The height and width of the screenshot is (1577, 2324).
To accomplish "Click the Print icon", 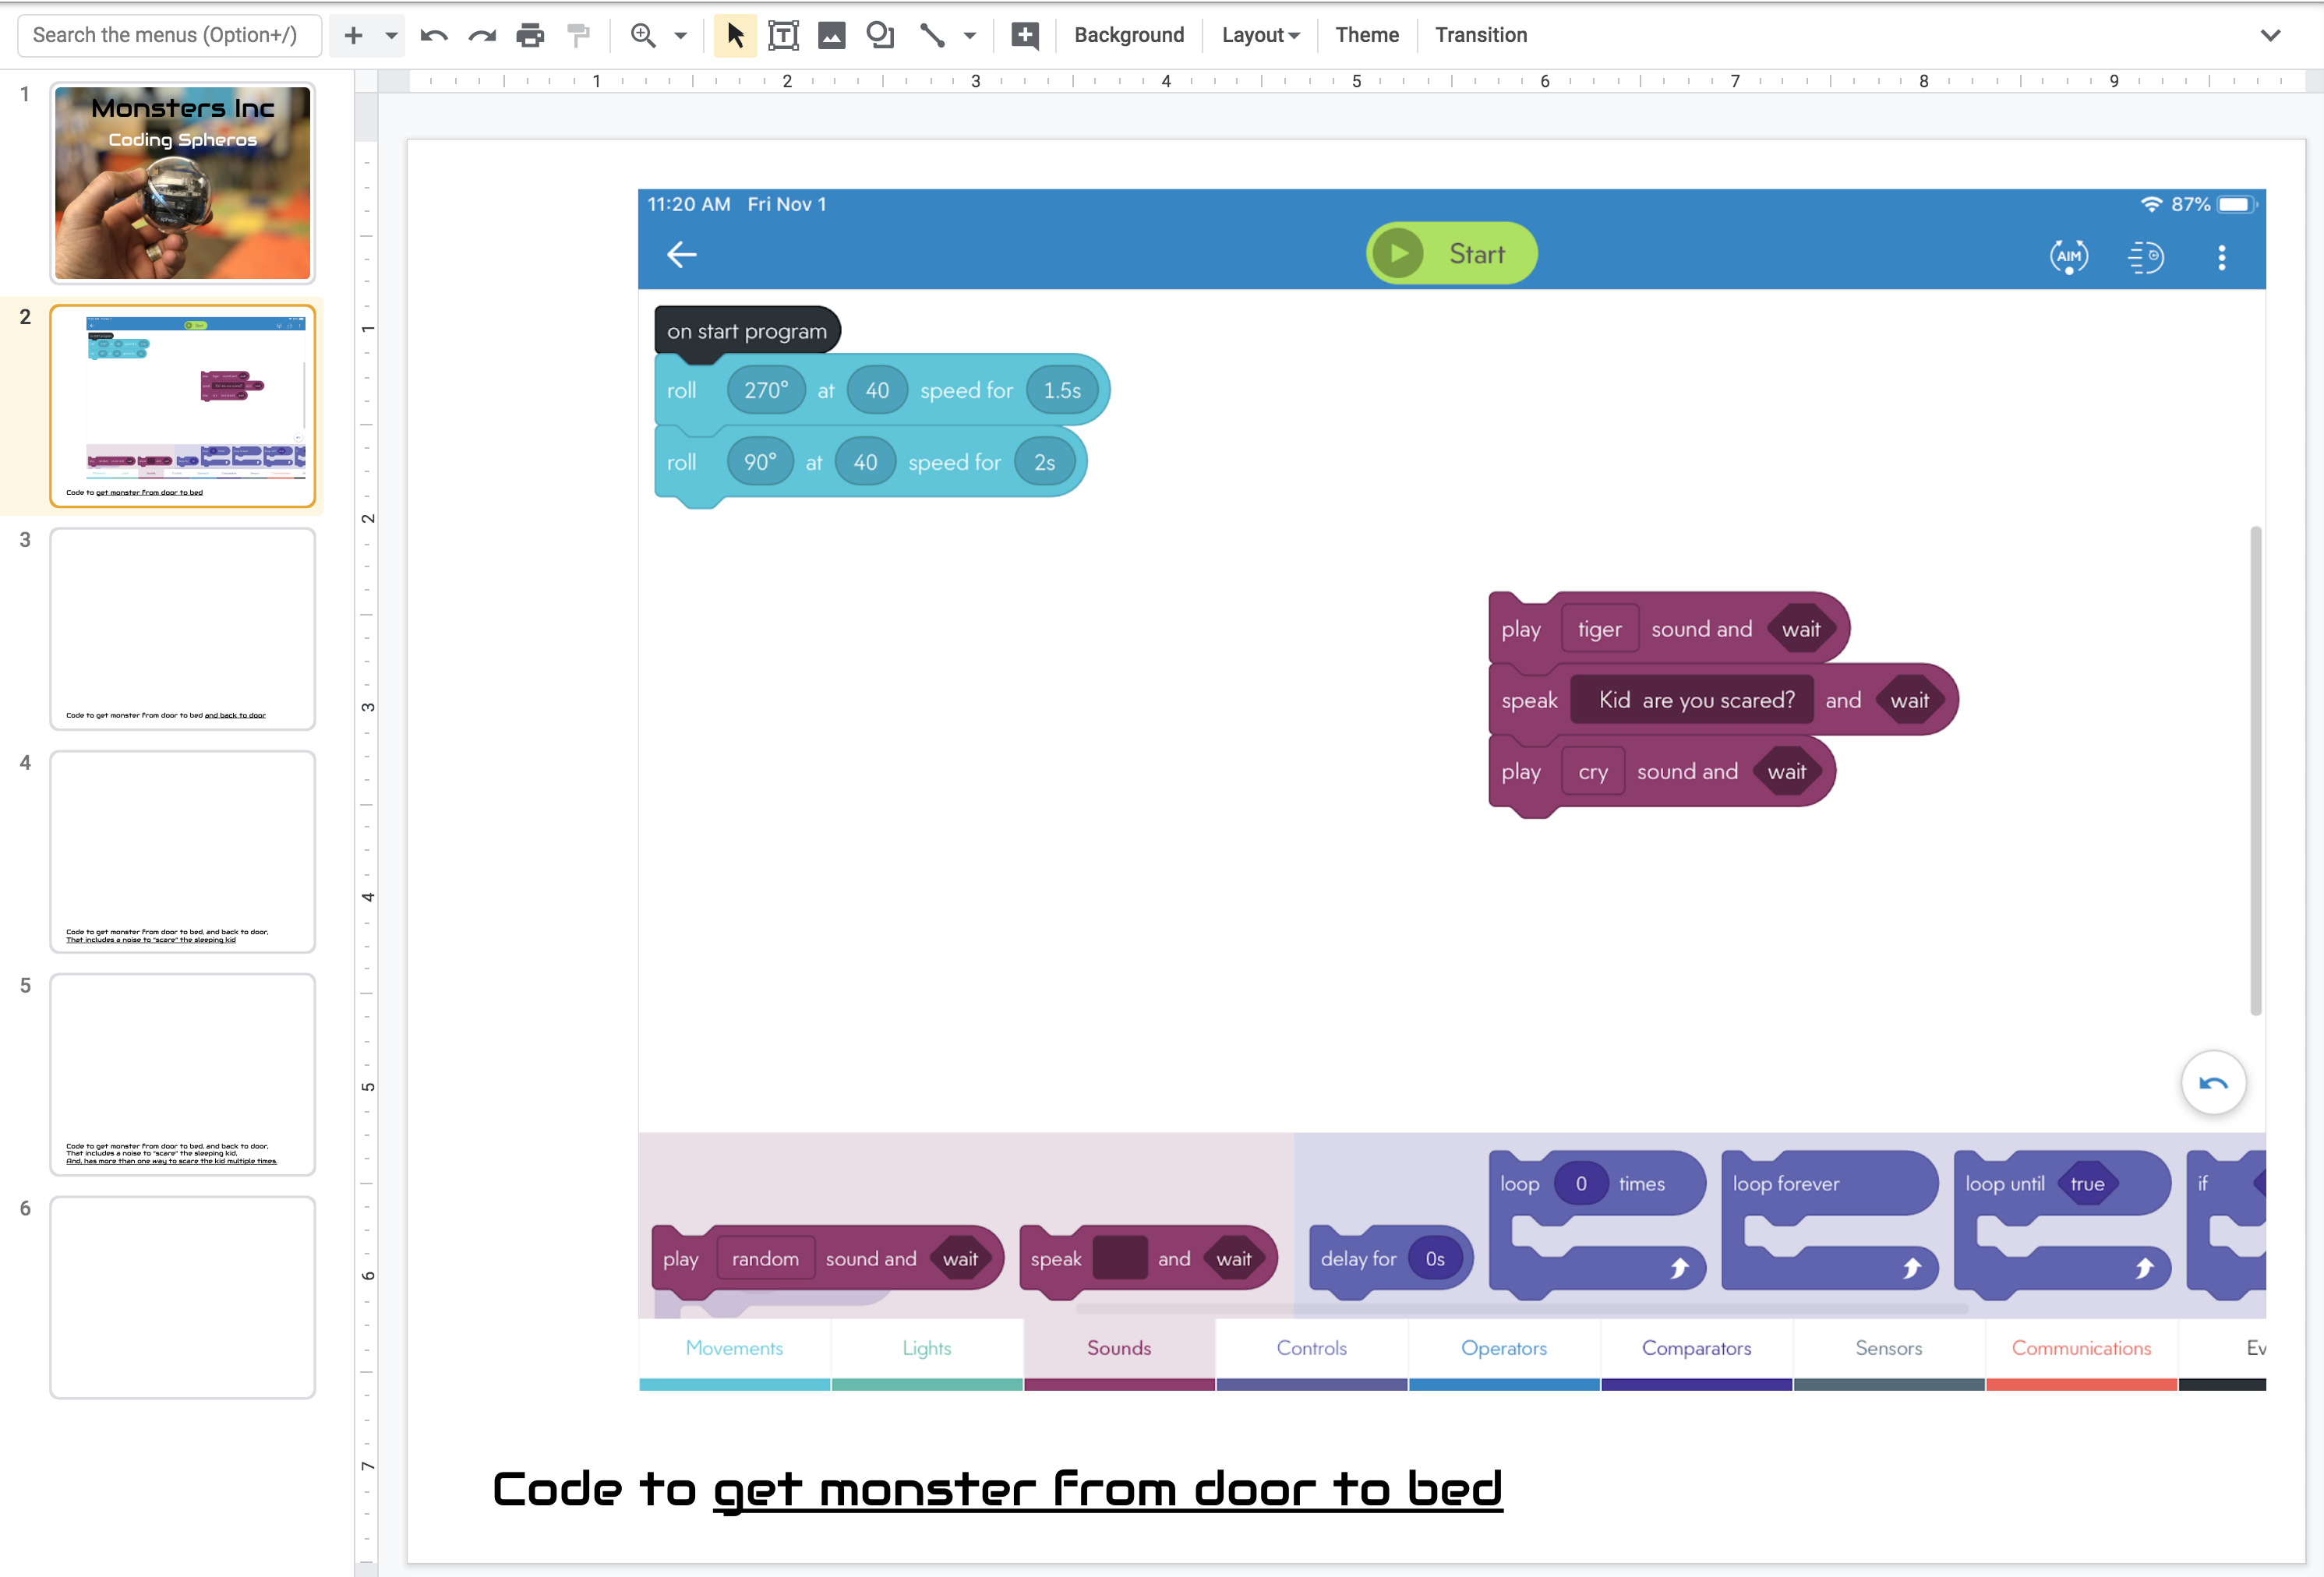I will pos(530,36).
